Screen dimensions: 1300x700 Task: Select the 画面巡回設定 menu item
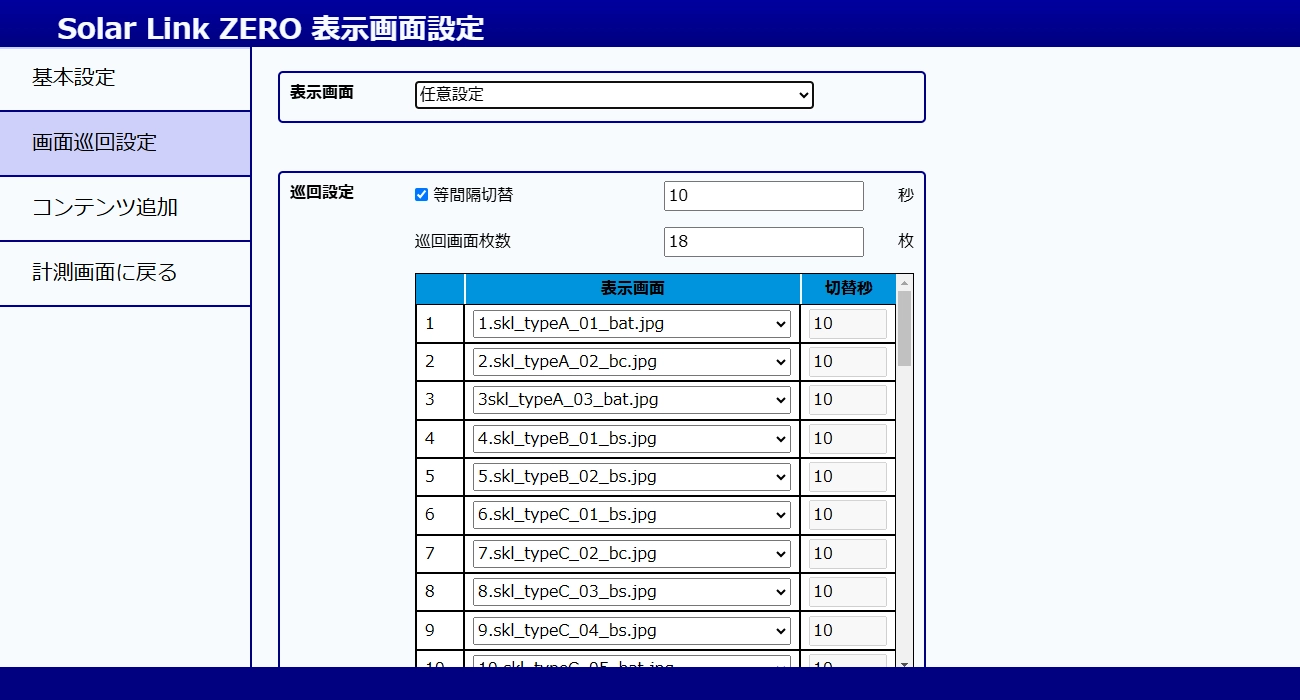[125, 143]
